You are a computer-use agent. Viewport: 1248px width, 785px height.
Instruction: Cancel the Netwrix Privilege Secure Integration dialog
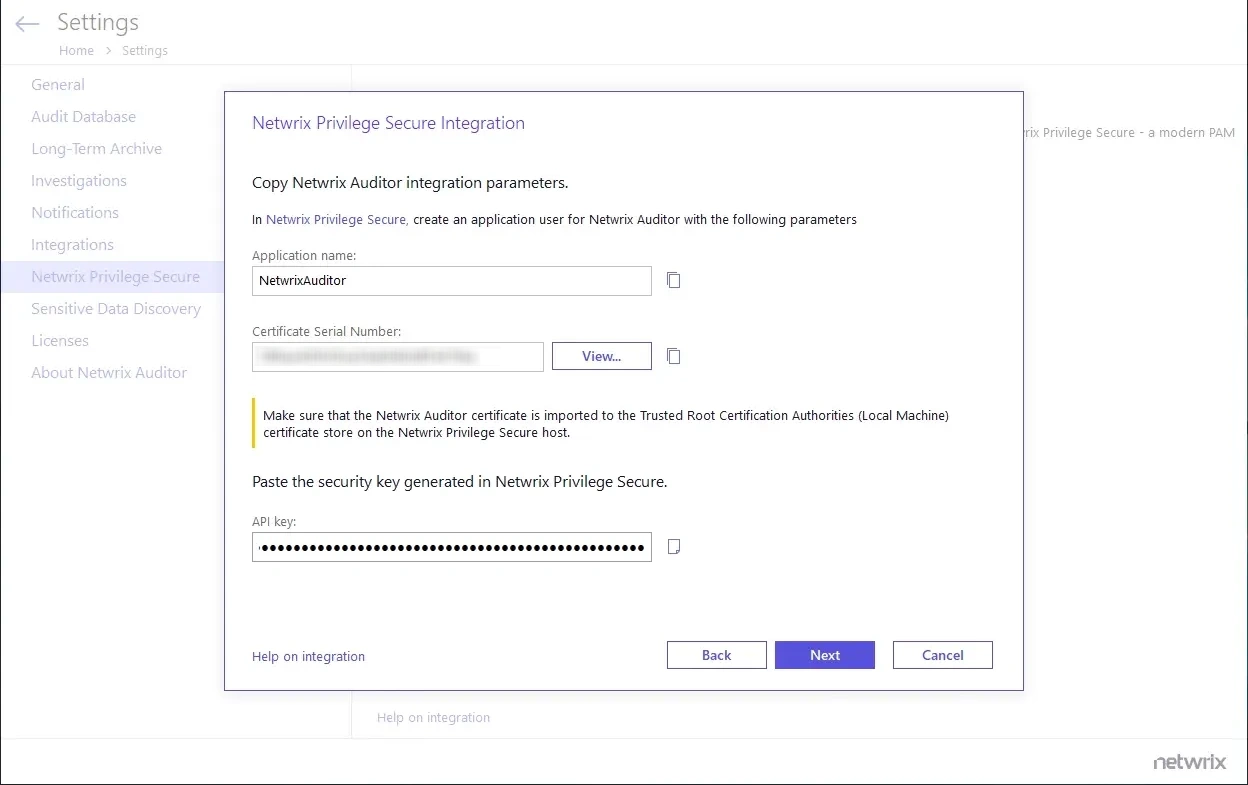942,654
